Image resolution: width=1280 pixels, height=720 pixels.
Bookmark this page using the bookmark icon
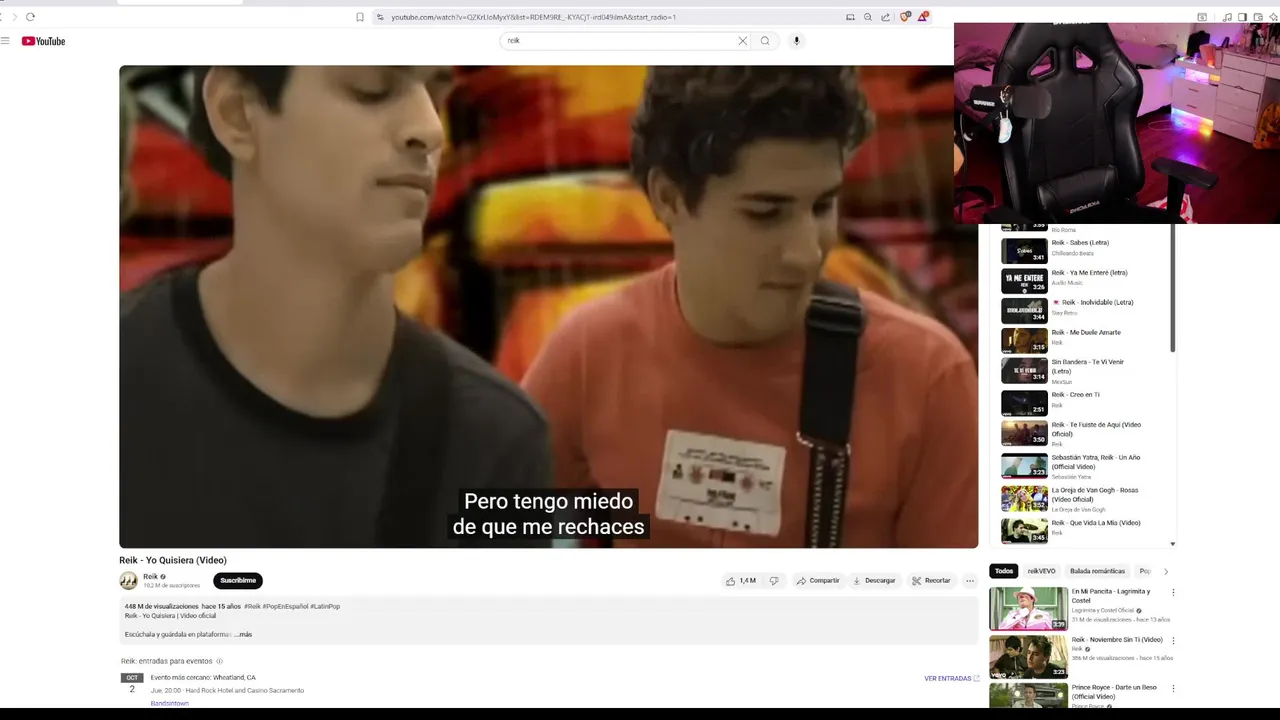360,17
